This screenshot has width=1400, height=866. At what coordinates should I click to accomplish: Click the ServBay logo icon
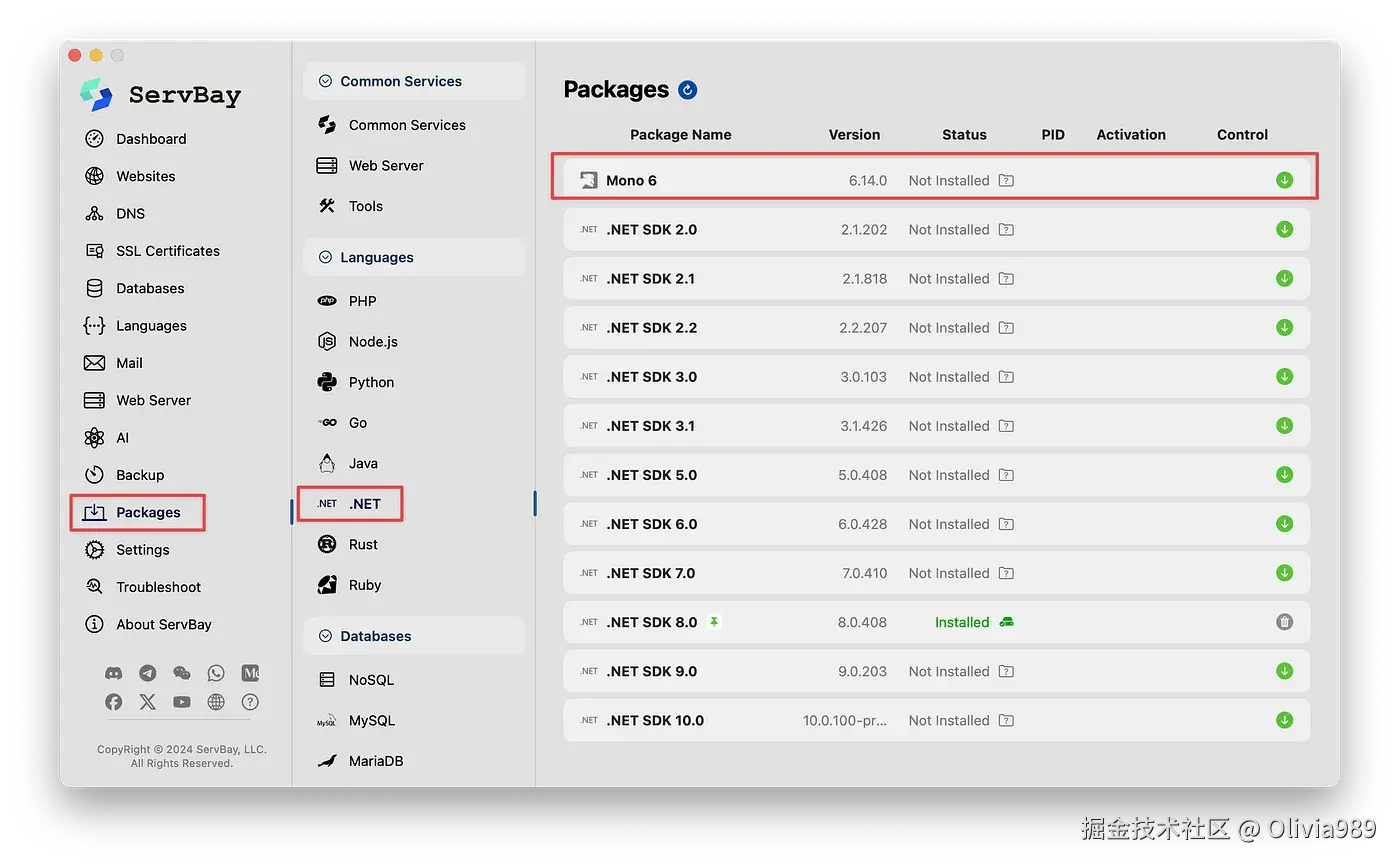pos(97,95)
